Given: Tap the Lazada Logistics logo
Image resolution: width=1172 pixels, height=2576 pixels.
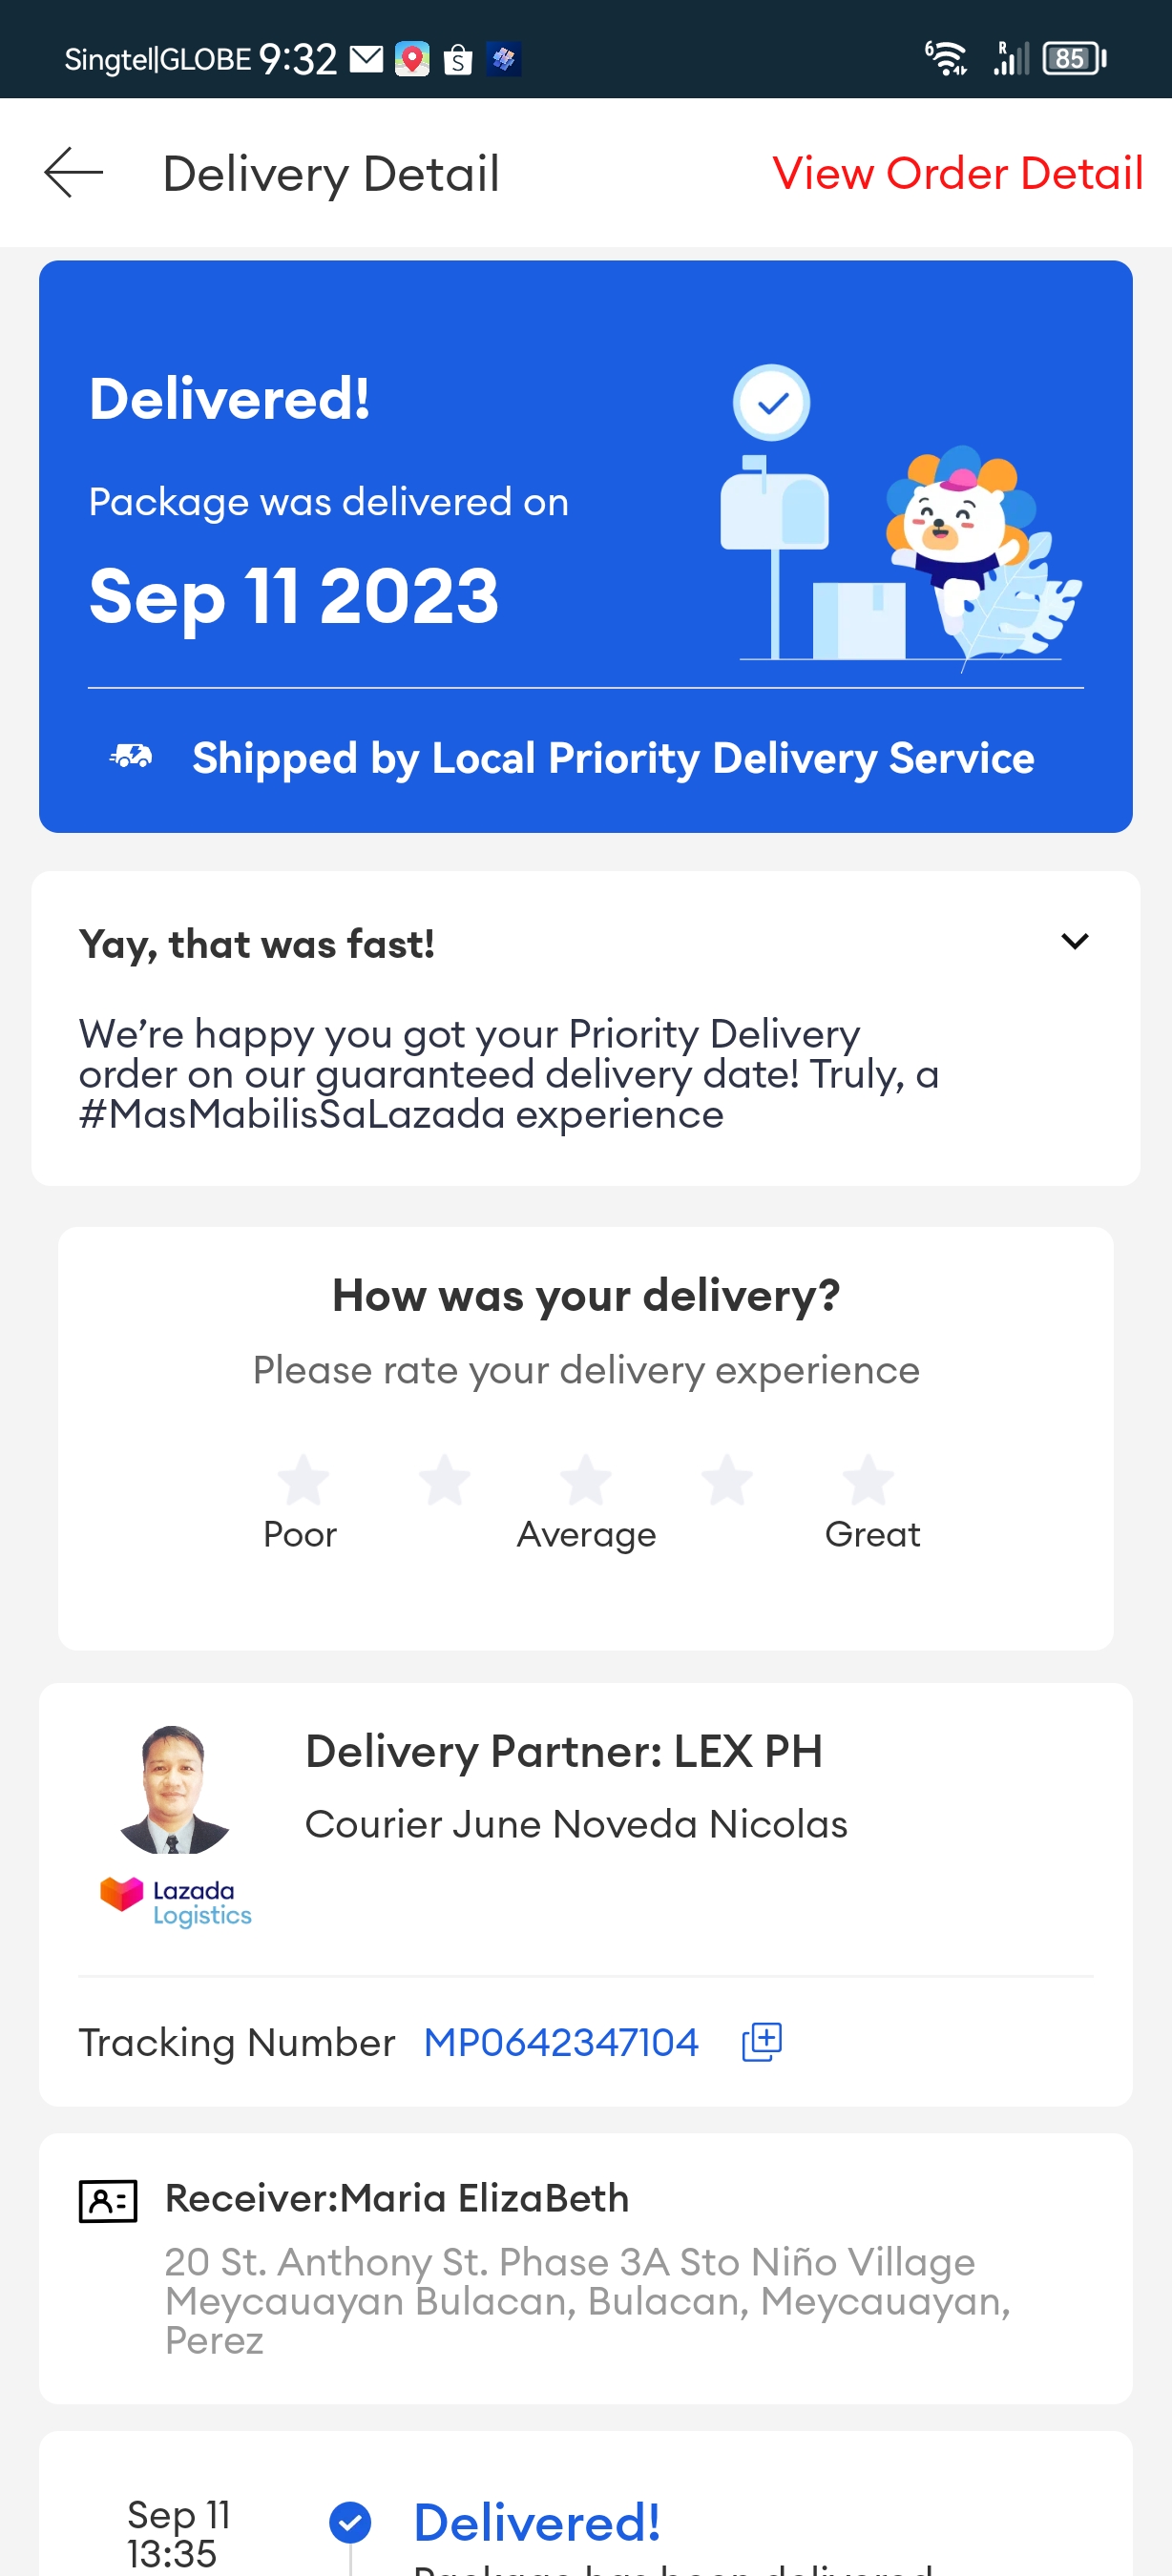Looking at the screenshot, I should coord(176,1901).
